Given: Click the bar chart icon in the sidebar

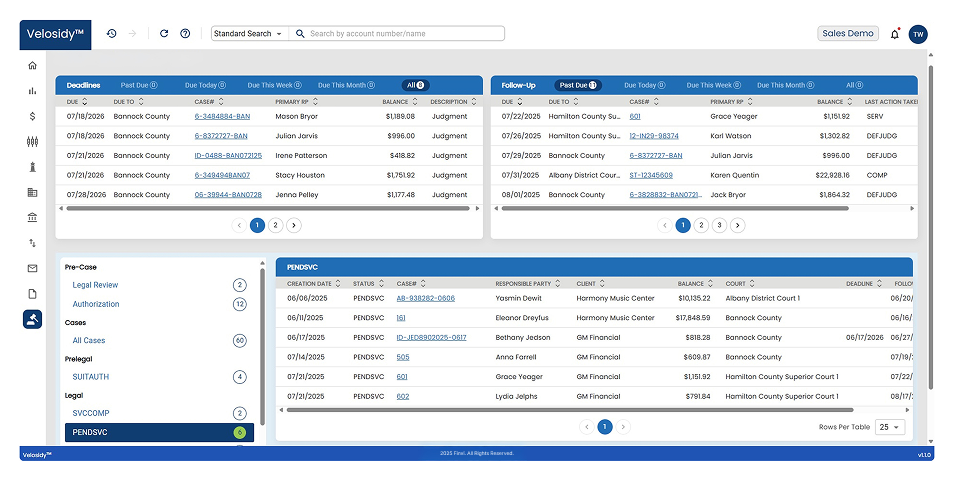Looking at the screenshot, I should [33, 91].
